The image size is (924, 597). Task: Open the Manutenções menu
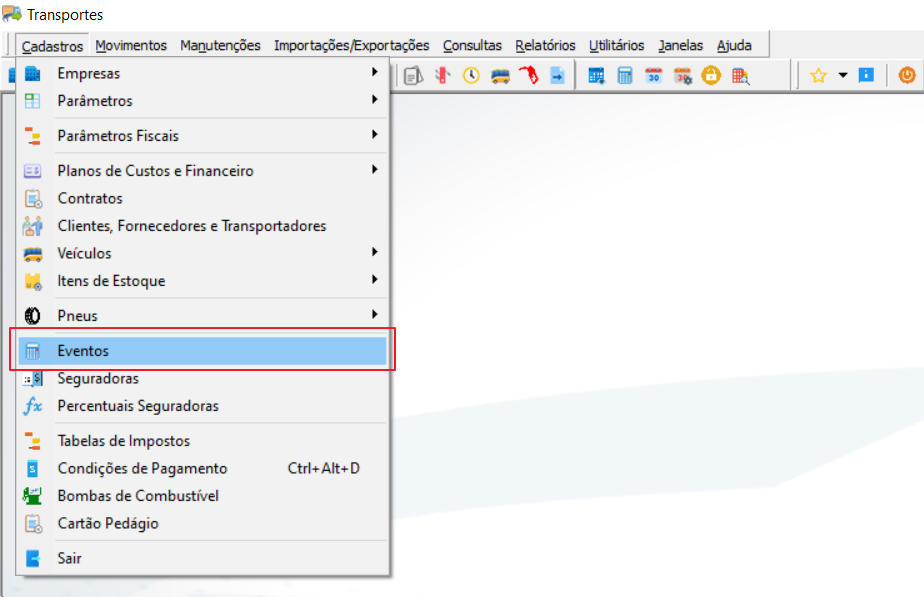pos(220,45)
